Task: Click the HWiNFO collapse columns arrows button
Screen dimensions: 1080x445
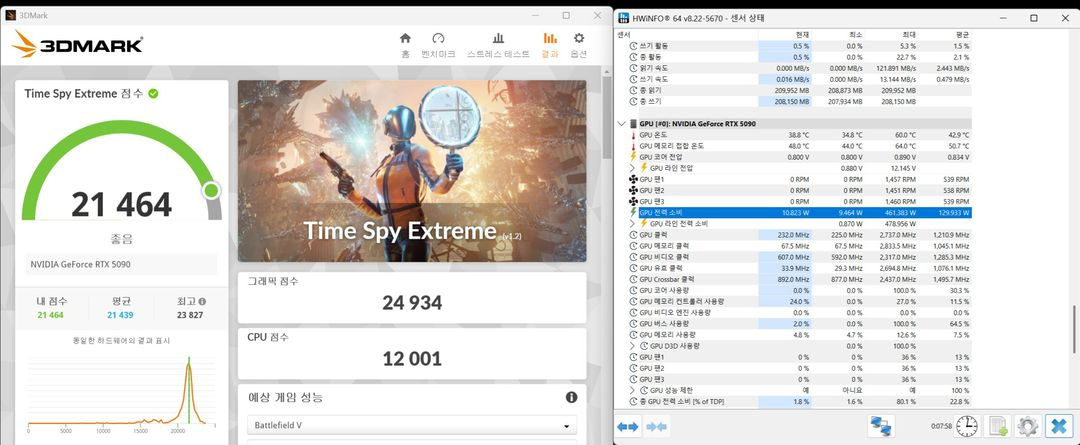Action: (x=656, y=427)
